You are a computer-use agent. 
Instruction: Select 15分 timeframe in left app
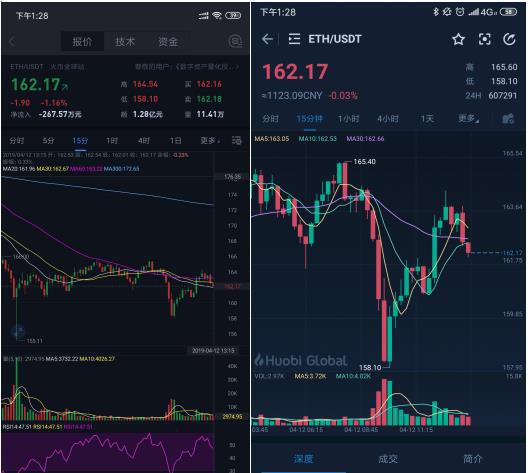(80, 140)
